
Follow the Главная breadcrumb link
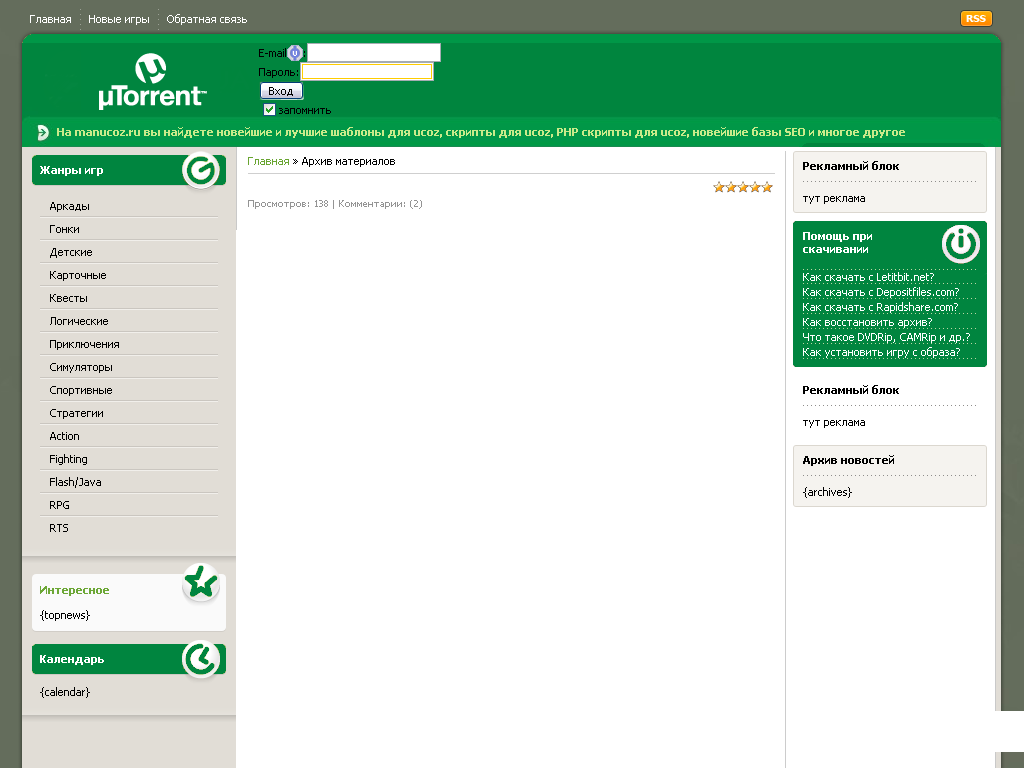pos(268,161)
